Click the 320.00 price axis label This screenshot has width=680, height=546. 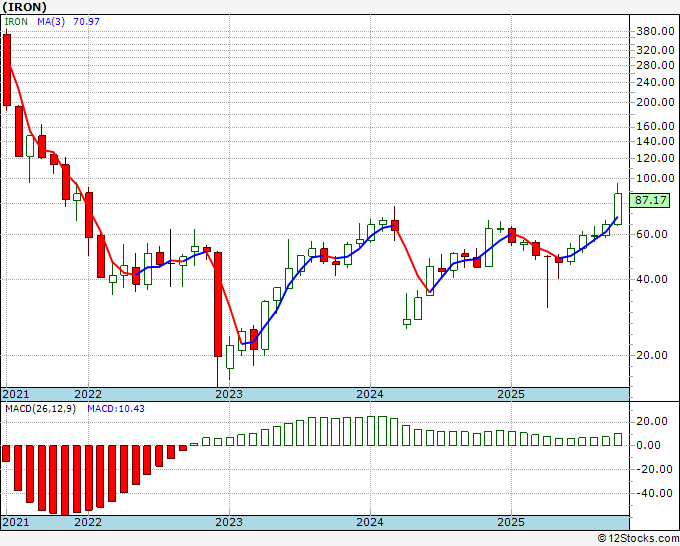655,50
